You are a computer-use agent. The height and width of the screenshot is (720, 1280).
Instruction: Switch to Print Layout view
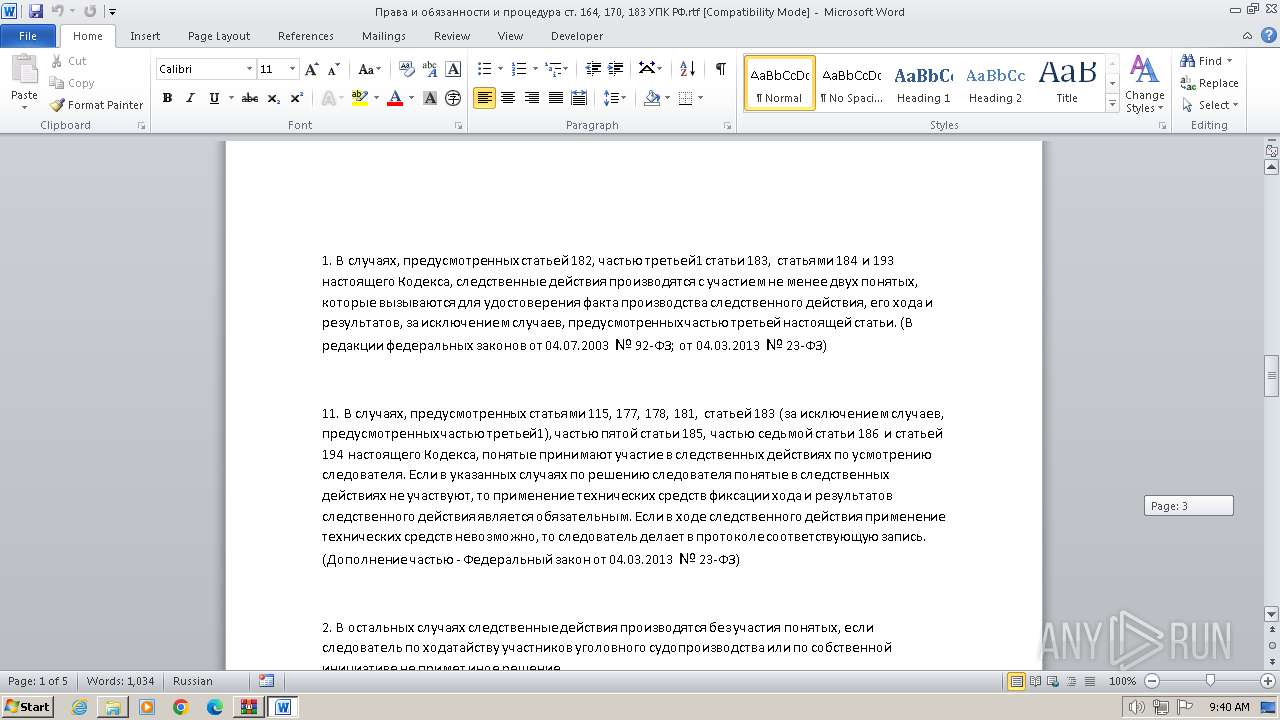click(1017, 681)
